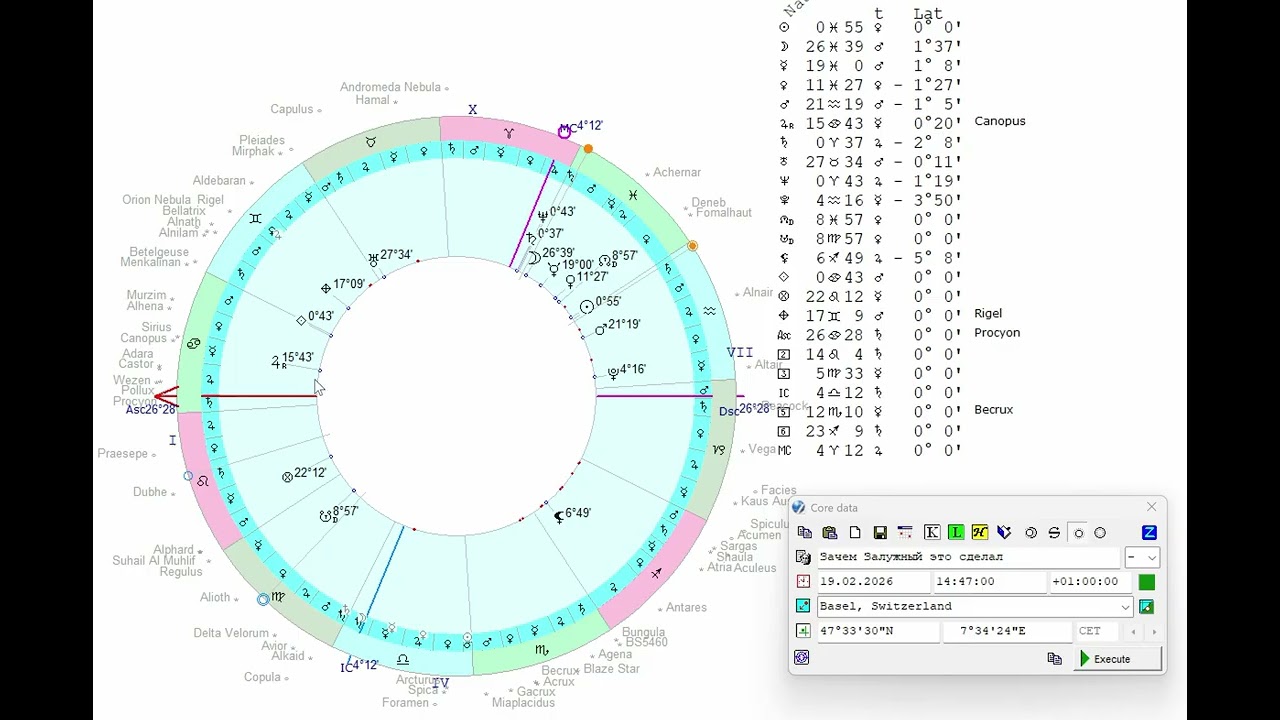Click the blue book icon
The height and width of the screenshot is (720, 1280).
point(1004,533)
